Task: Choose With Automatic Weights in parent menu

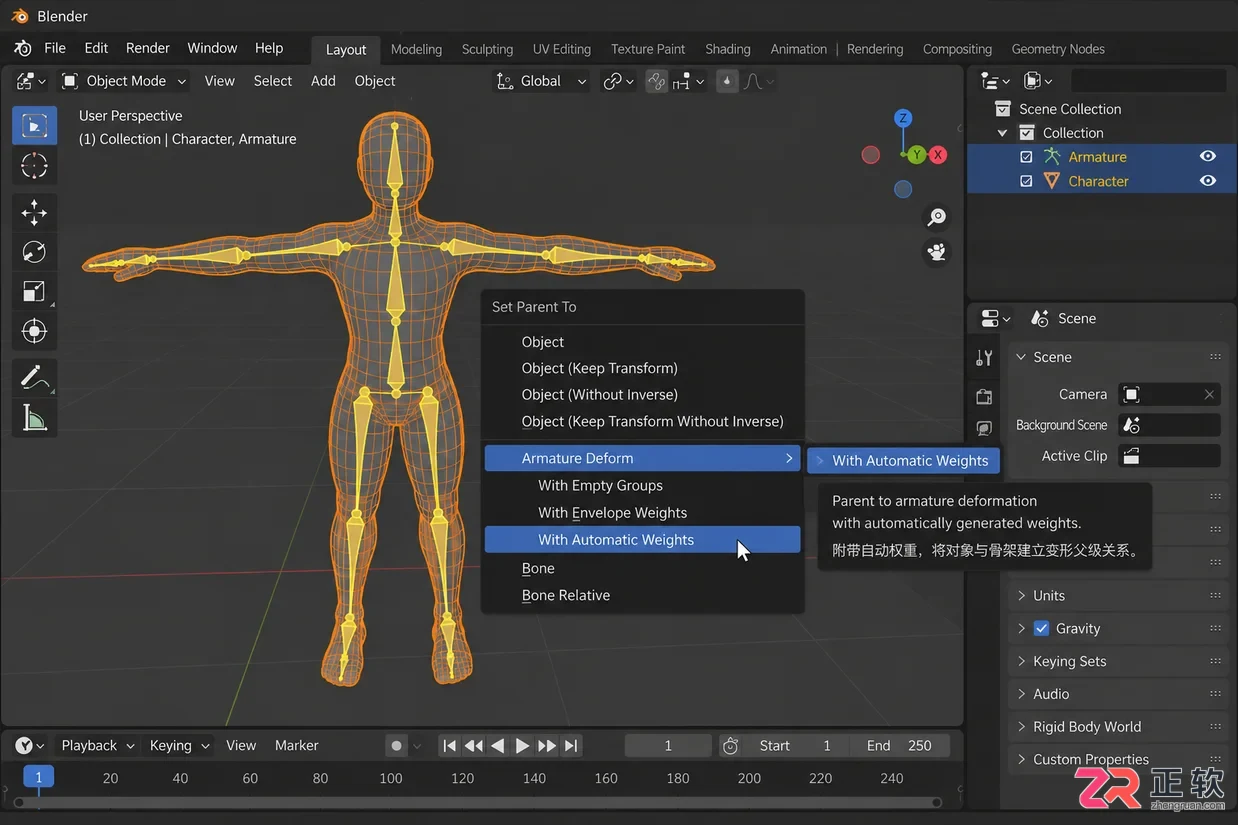Action: [x=642, y=540]
